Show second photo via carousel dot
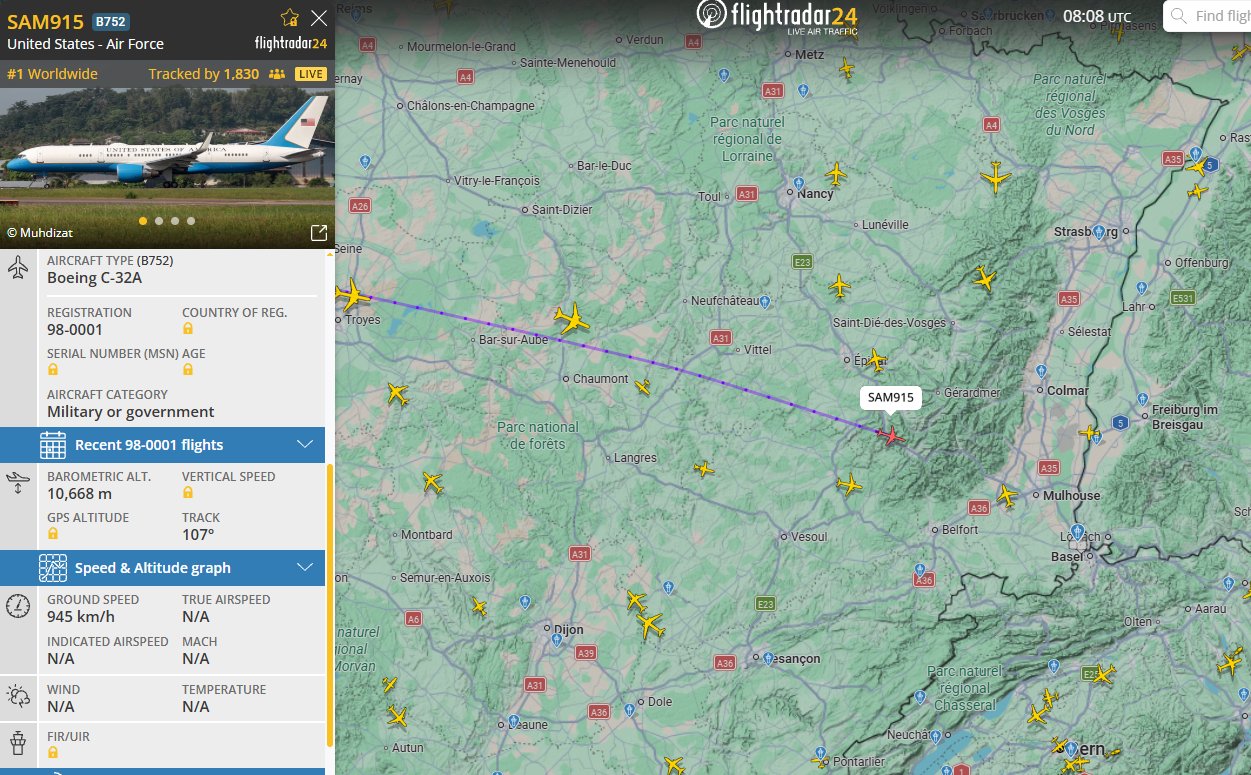This screenshot has height=775, width=1251. pyautogui.click(x=159, y=221)
